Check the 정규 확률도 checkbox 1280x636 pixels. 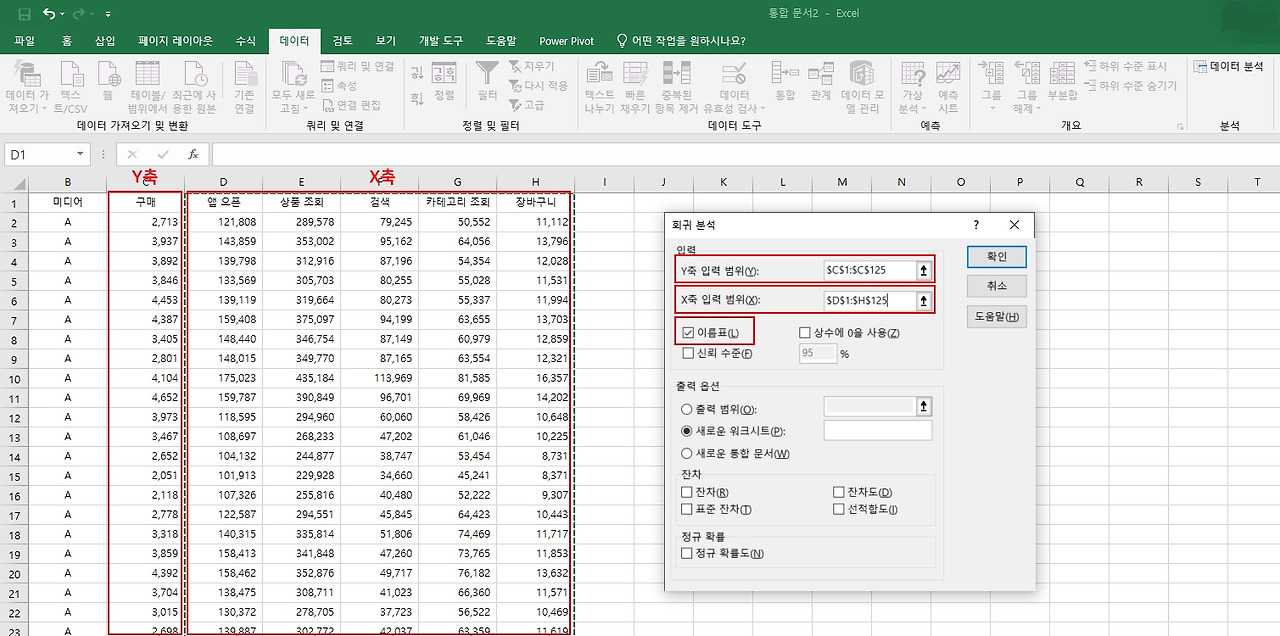click(x=687, y=553)
